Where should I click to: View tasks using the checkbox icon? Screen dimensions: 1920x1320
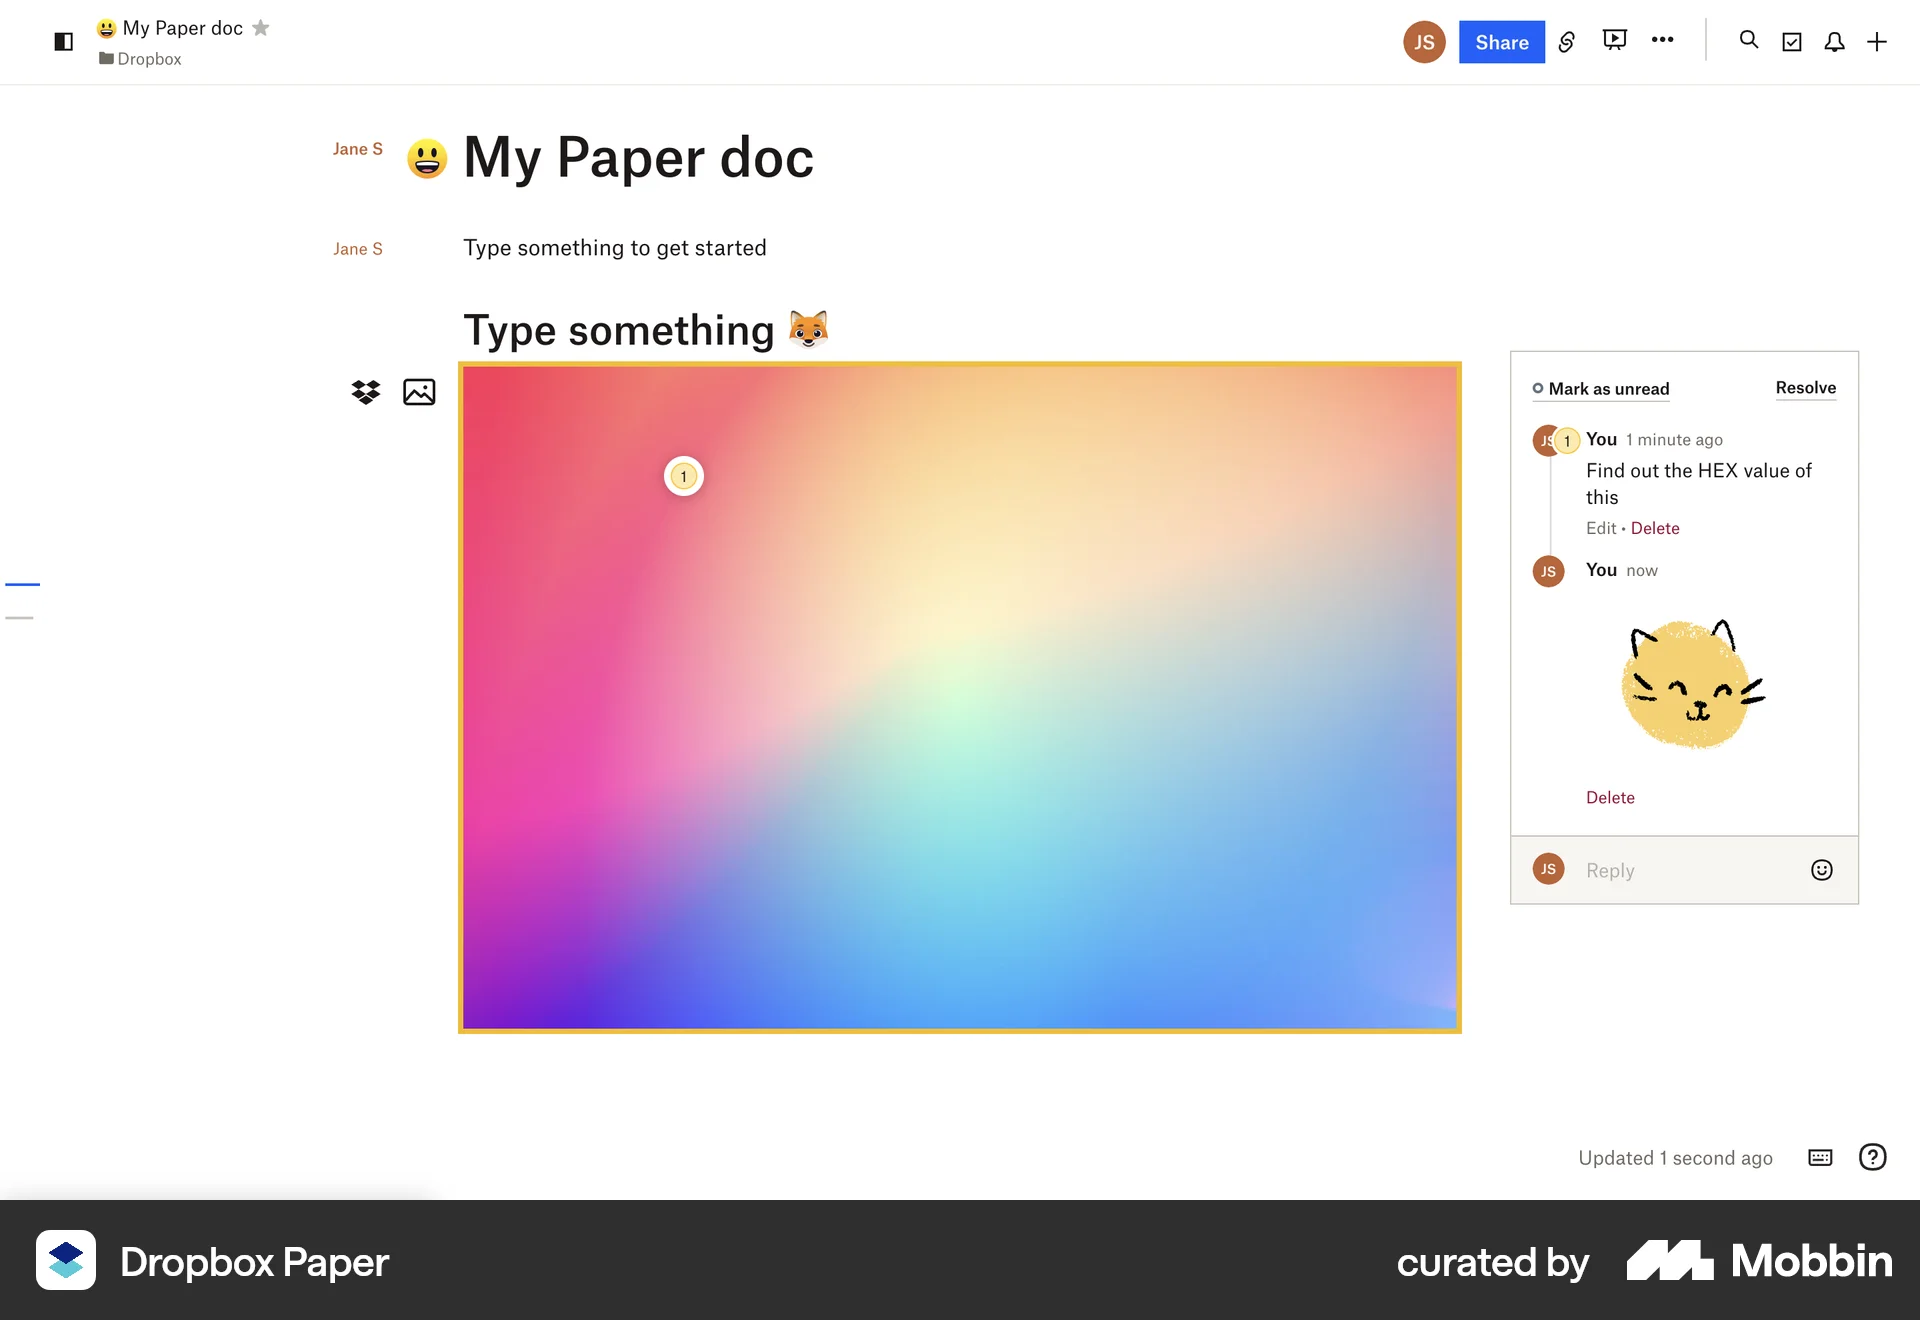(1792, 42)
